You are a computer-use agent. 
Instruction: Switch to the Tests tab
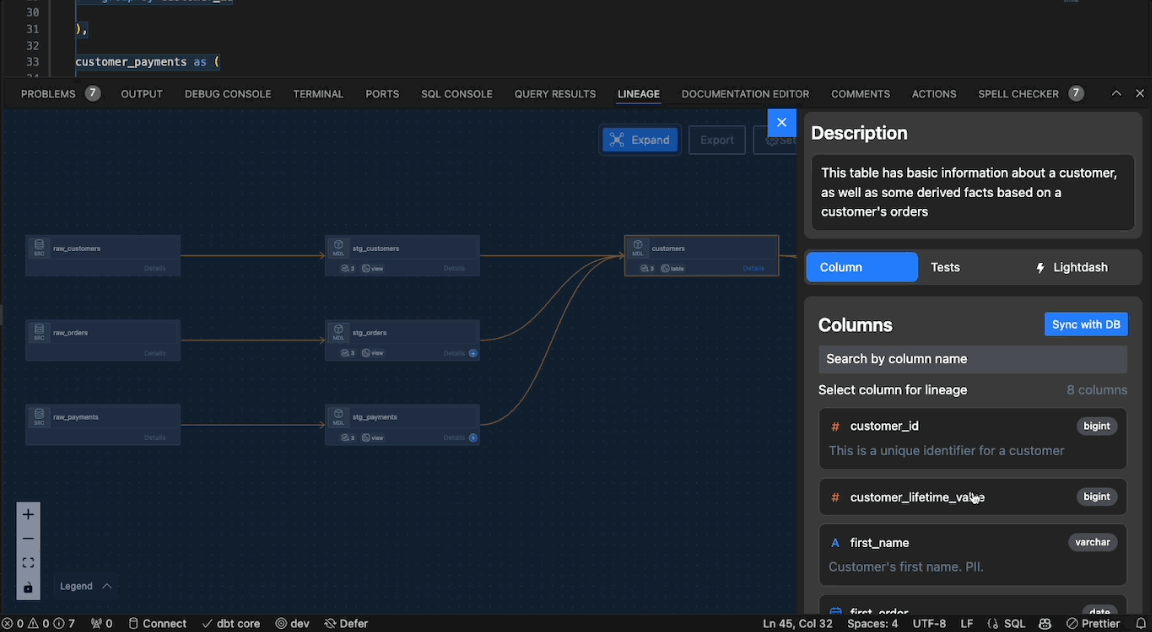(944, 267)
